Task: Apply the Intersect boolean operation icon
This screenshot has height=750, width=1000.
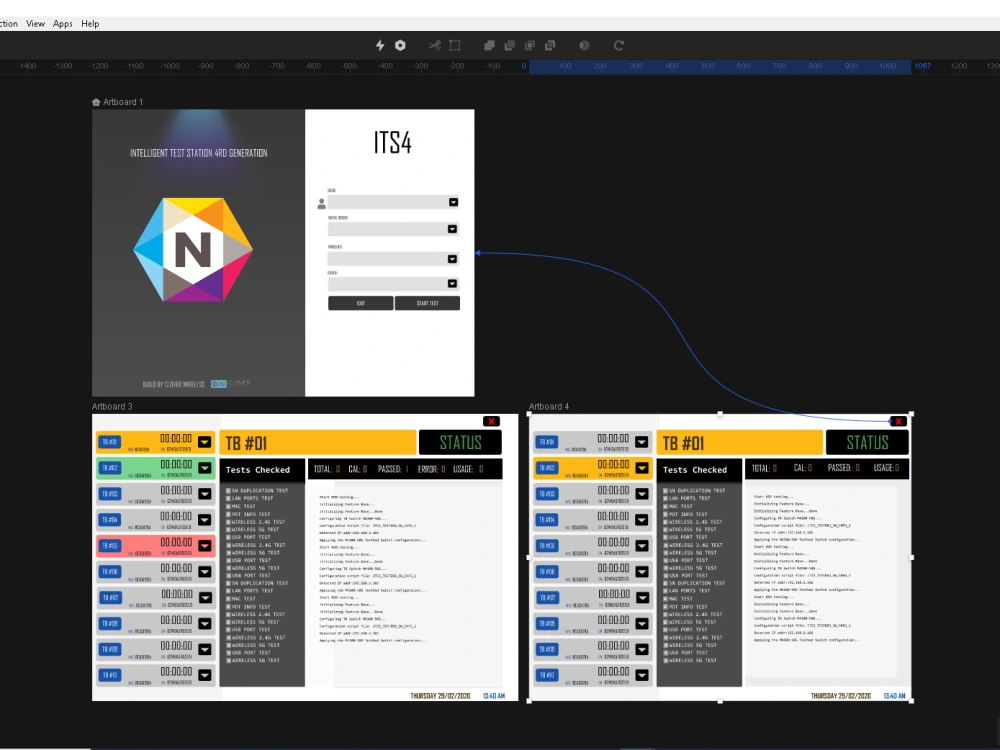Action: point(529,45)
